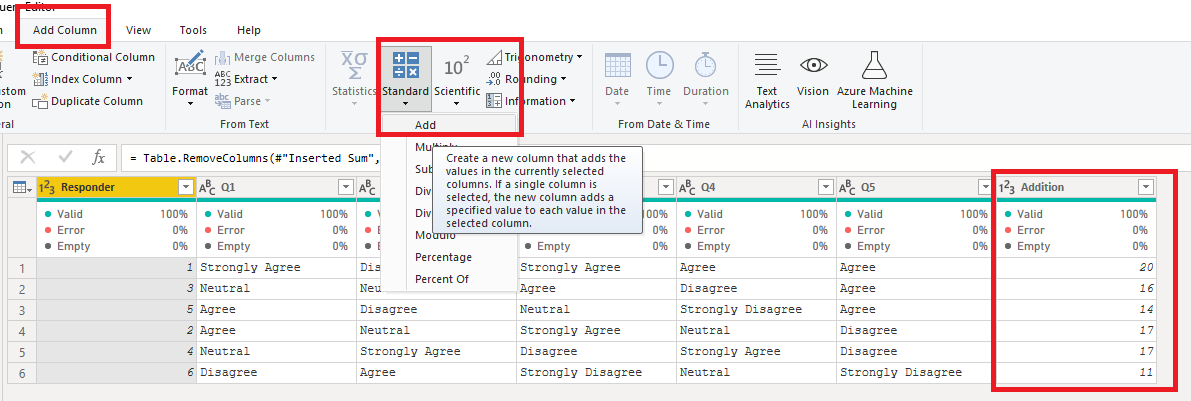Select the Addition column header
Screen dimensions: 1191x401
[x=1076, y=187]
